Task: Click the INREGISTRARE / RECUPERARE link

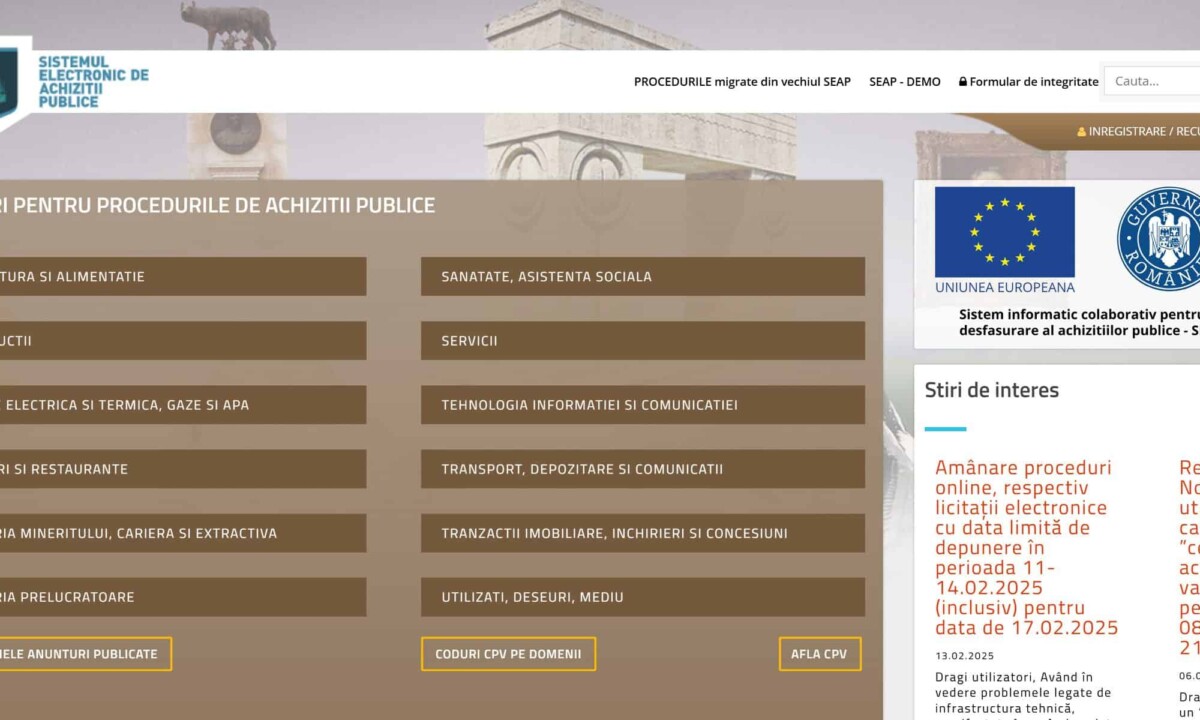Action: point(1143,132)
